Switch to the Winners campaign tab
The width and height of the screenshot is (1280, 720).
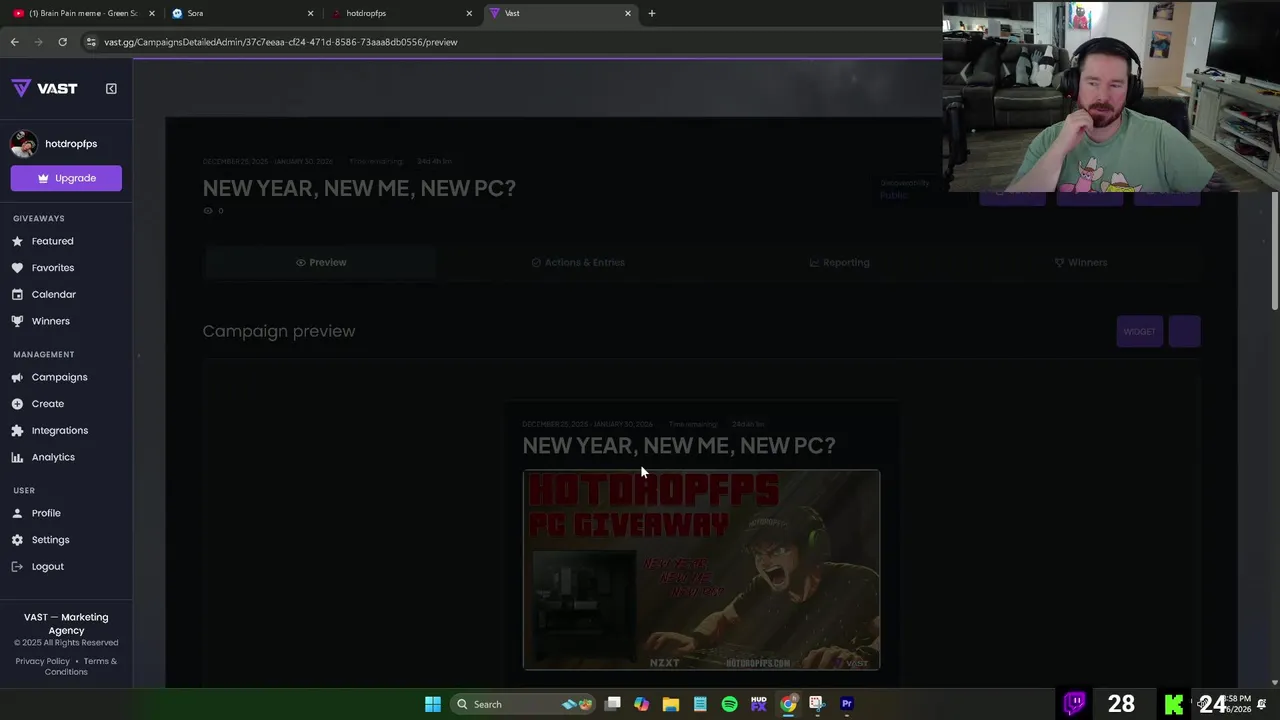1081,262
